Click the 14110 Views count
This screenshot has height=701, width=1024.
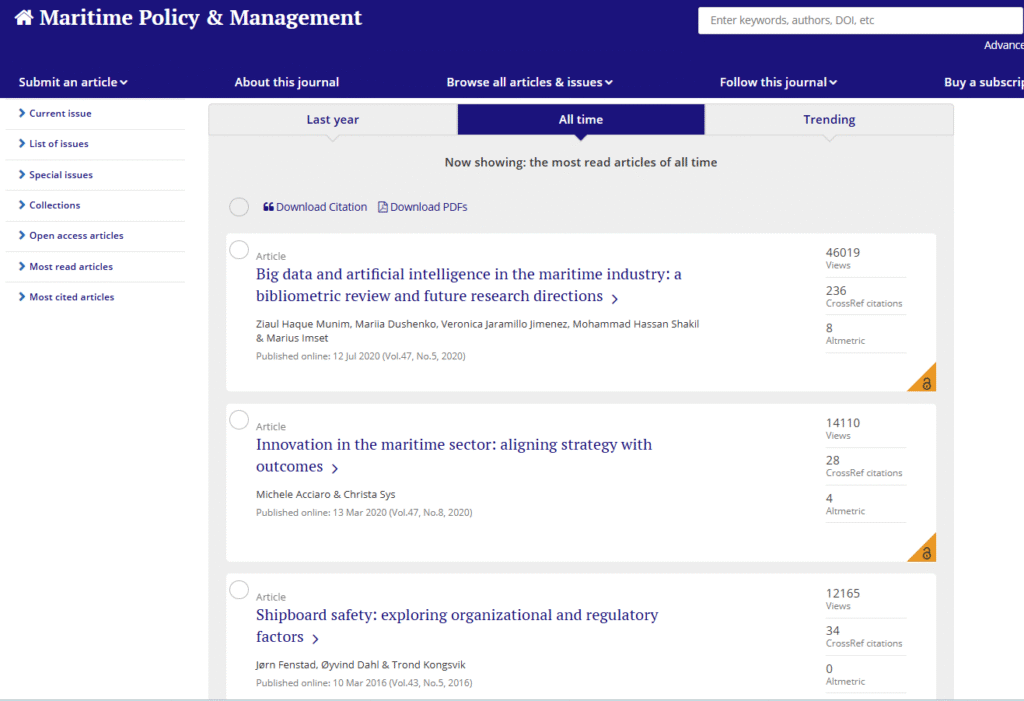click(842, 423)
